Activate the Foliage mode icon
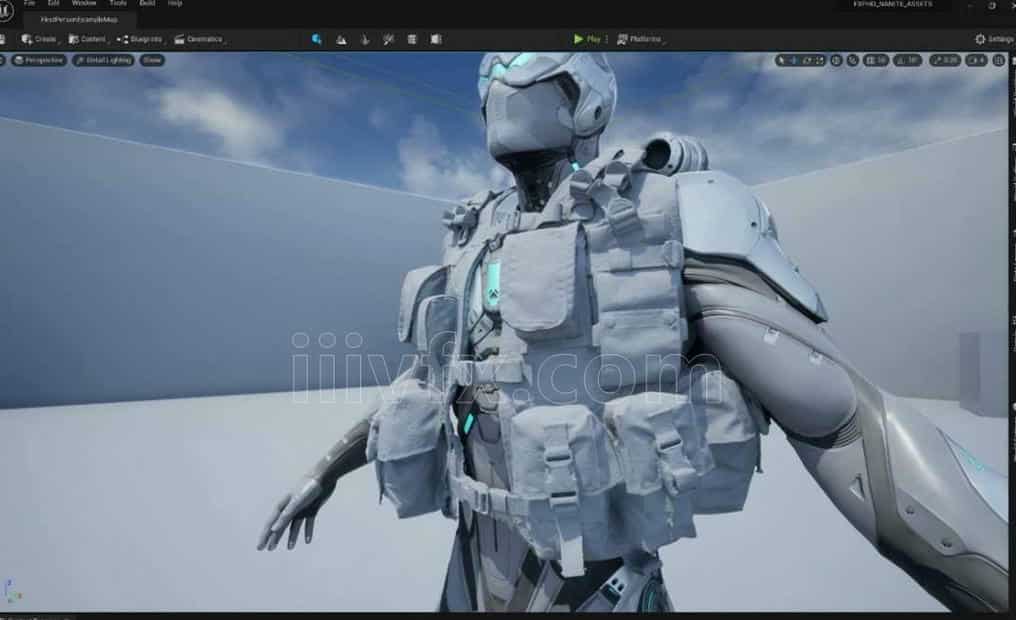This screenshot has width=1016, height=620. [364, 39]
